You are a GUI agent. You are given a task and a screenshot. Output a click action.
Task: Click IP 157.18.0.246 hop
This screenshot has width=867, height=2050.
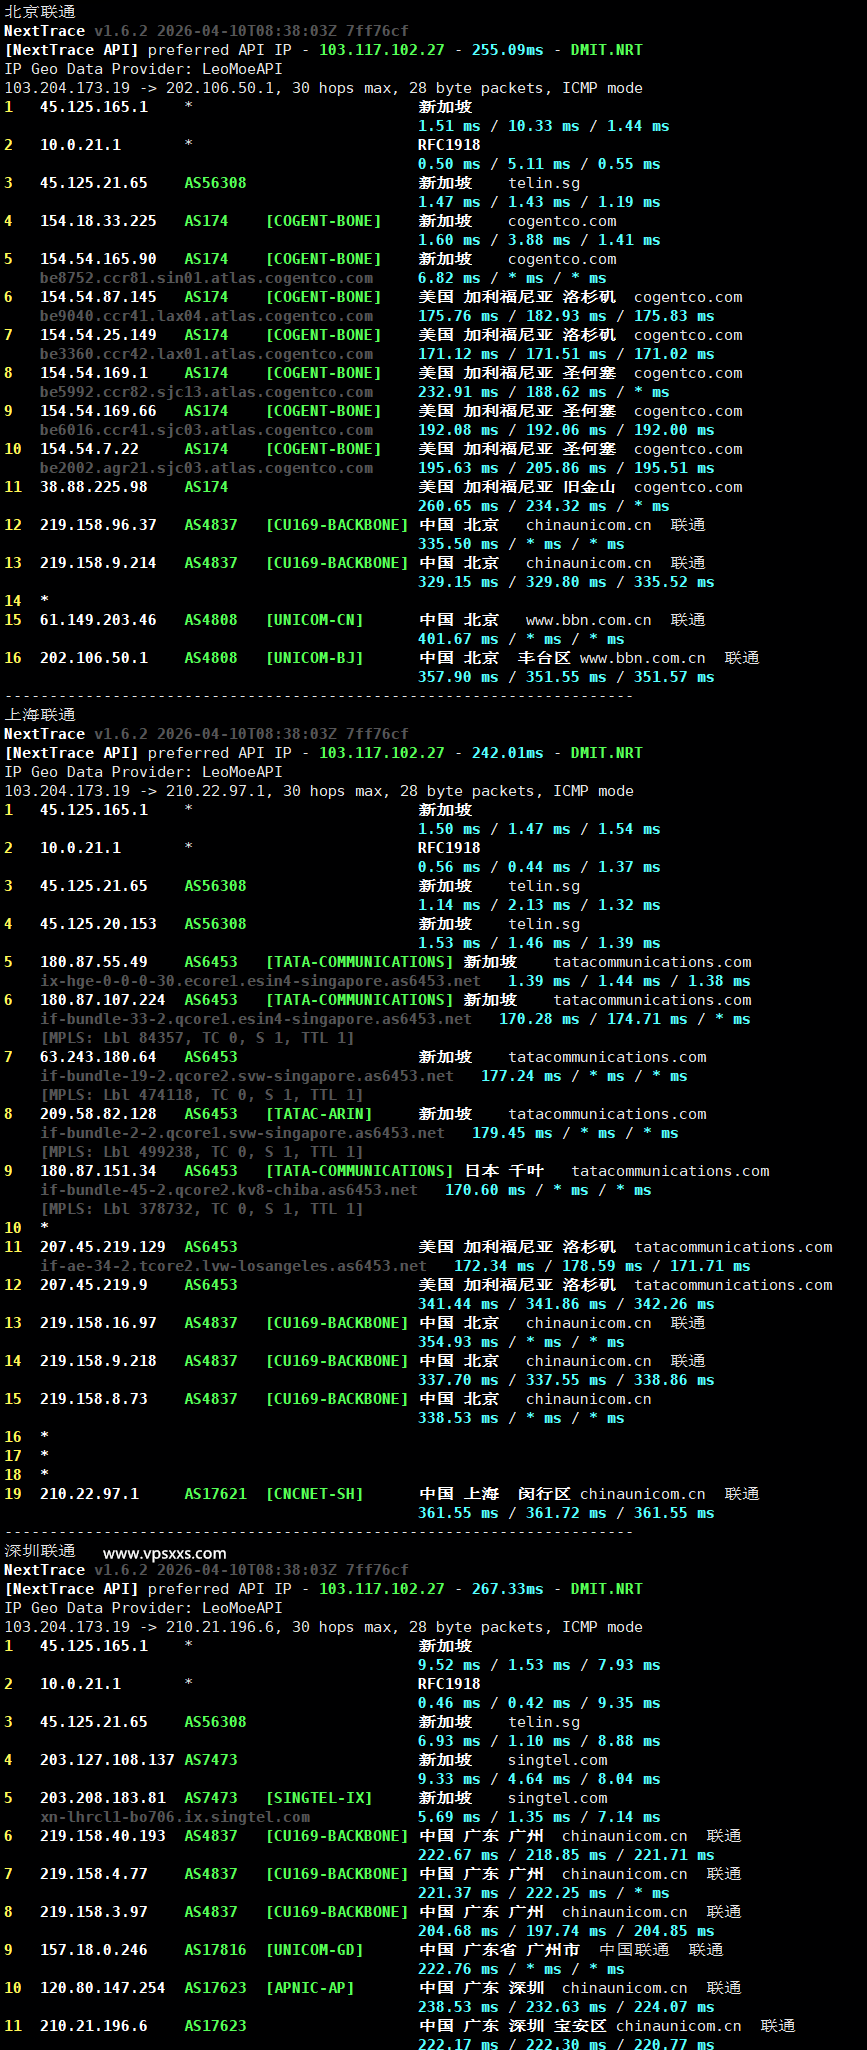pyautogui.click(x=94, y=1950)
